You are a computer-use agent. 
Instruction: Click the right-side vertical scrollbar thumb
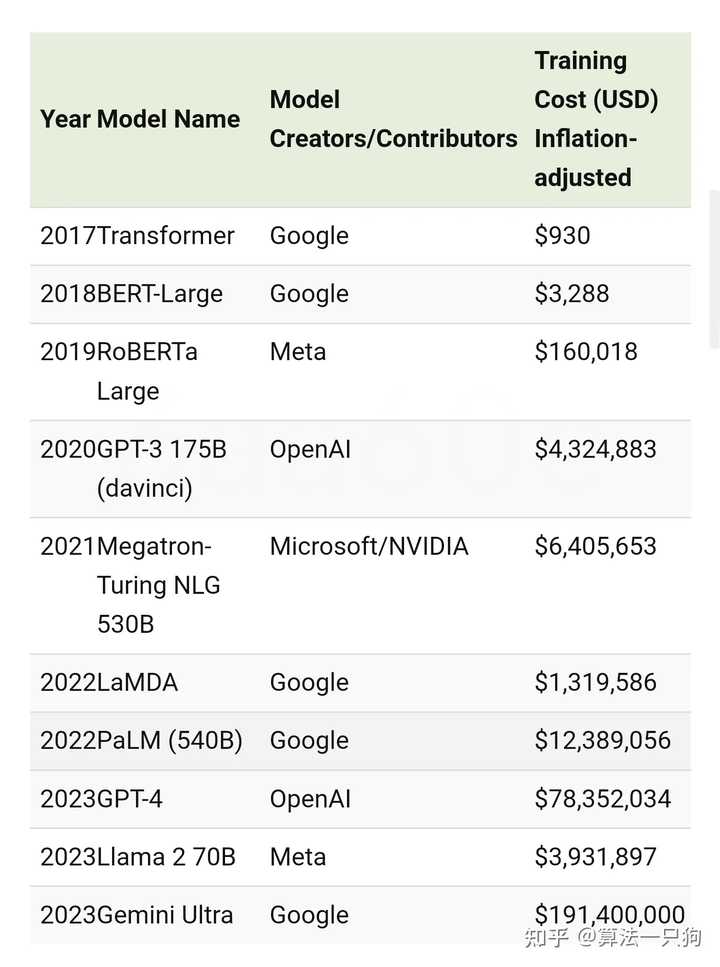coord(713,268)
